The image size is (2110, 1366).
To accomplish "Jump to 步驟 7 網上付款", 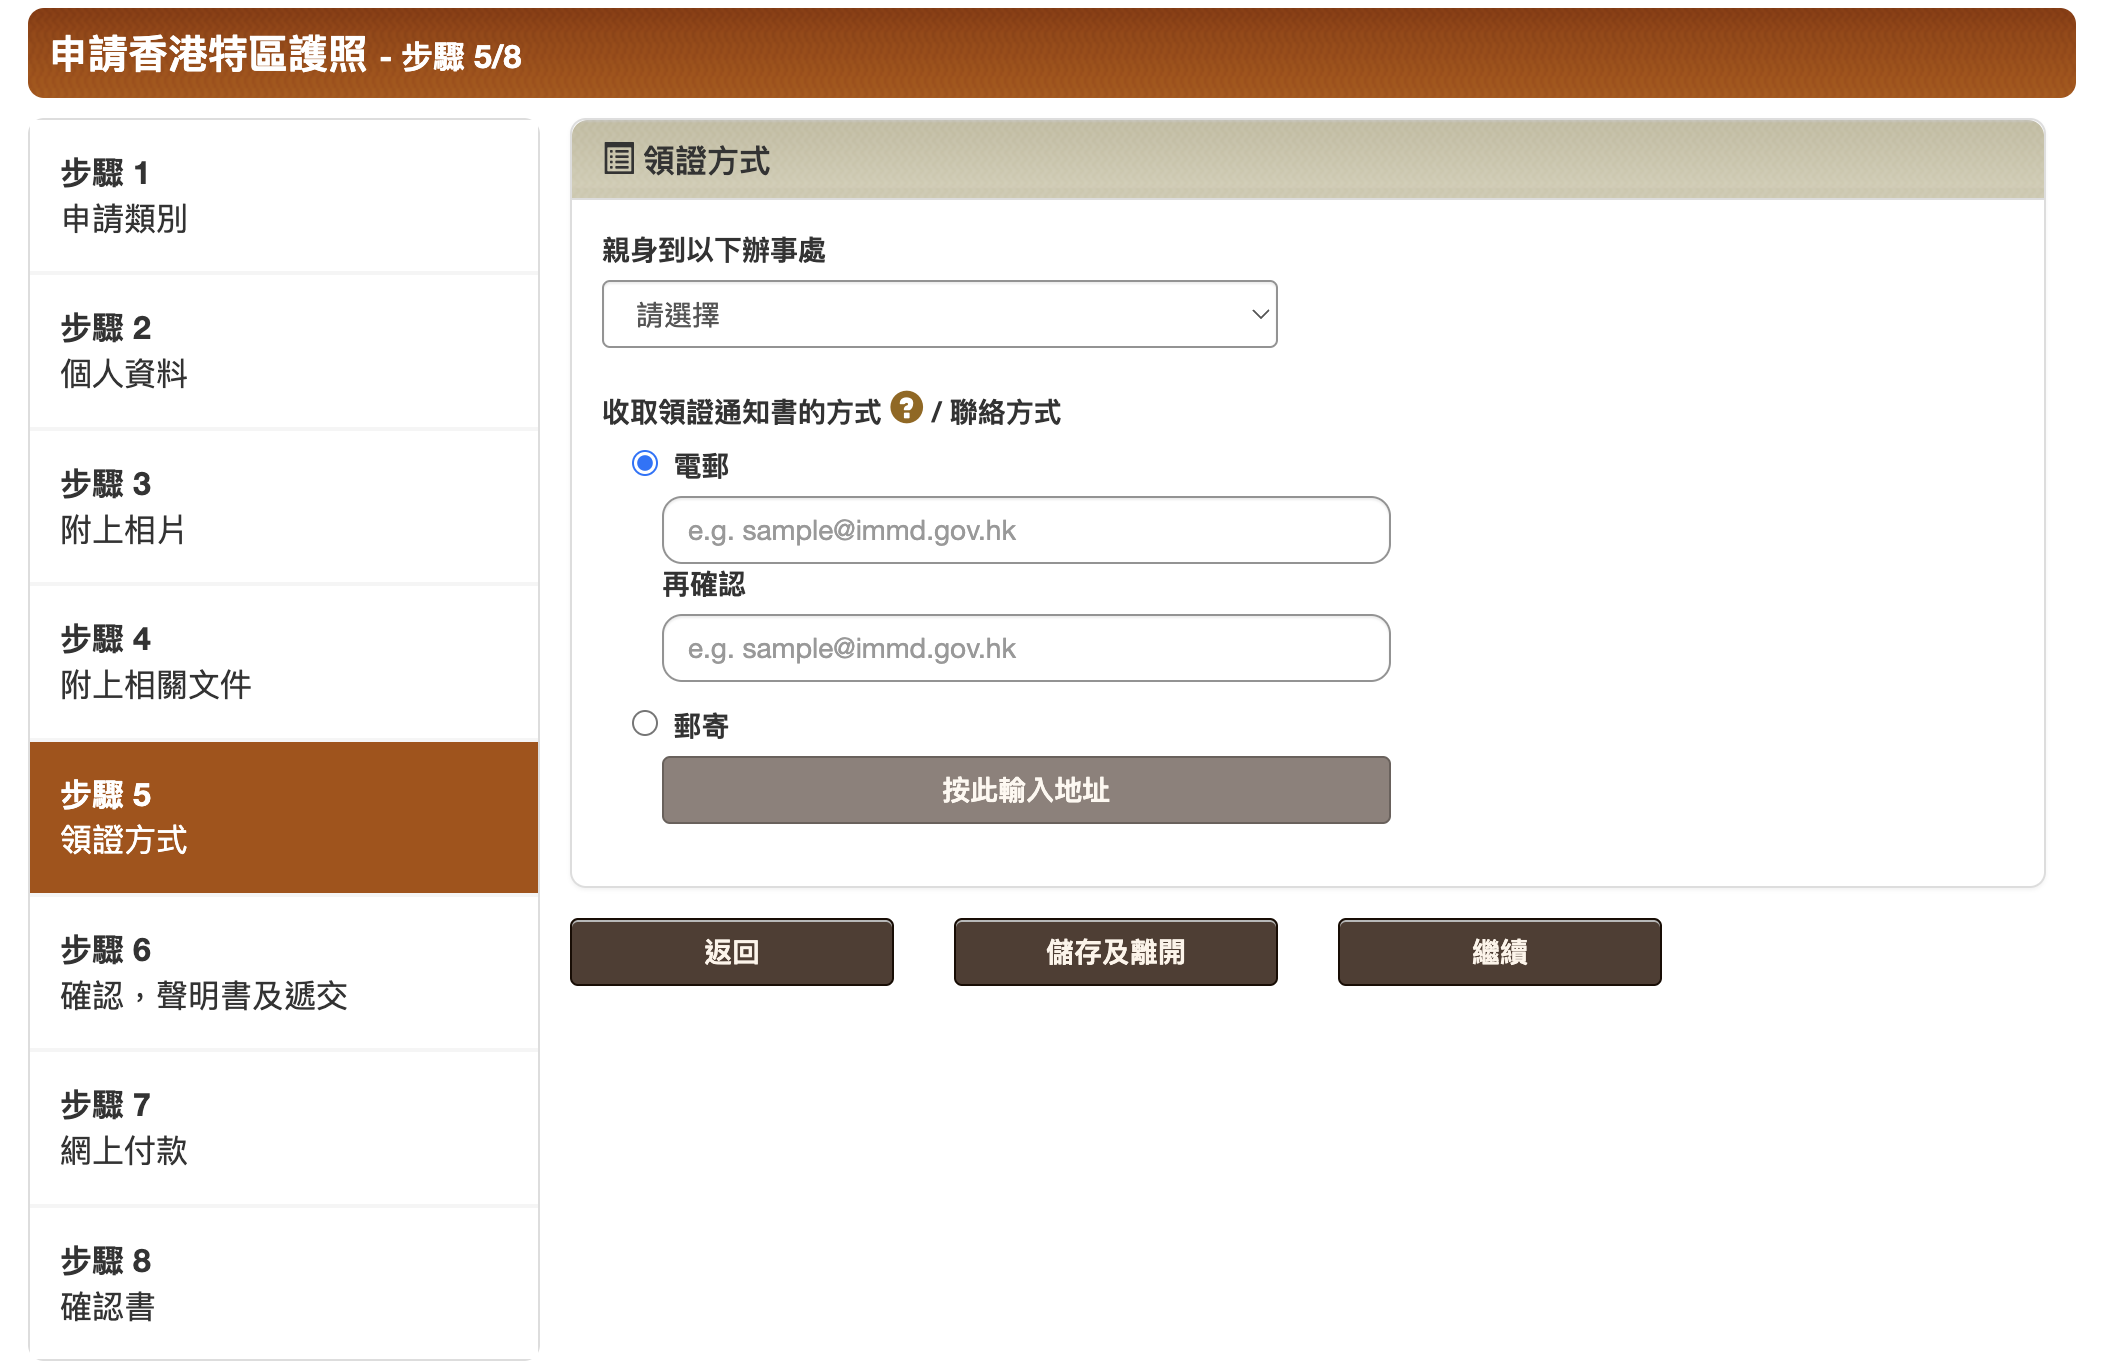I will point(284,1126).
